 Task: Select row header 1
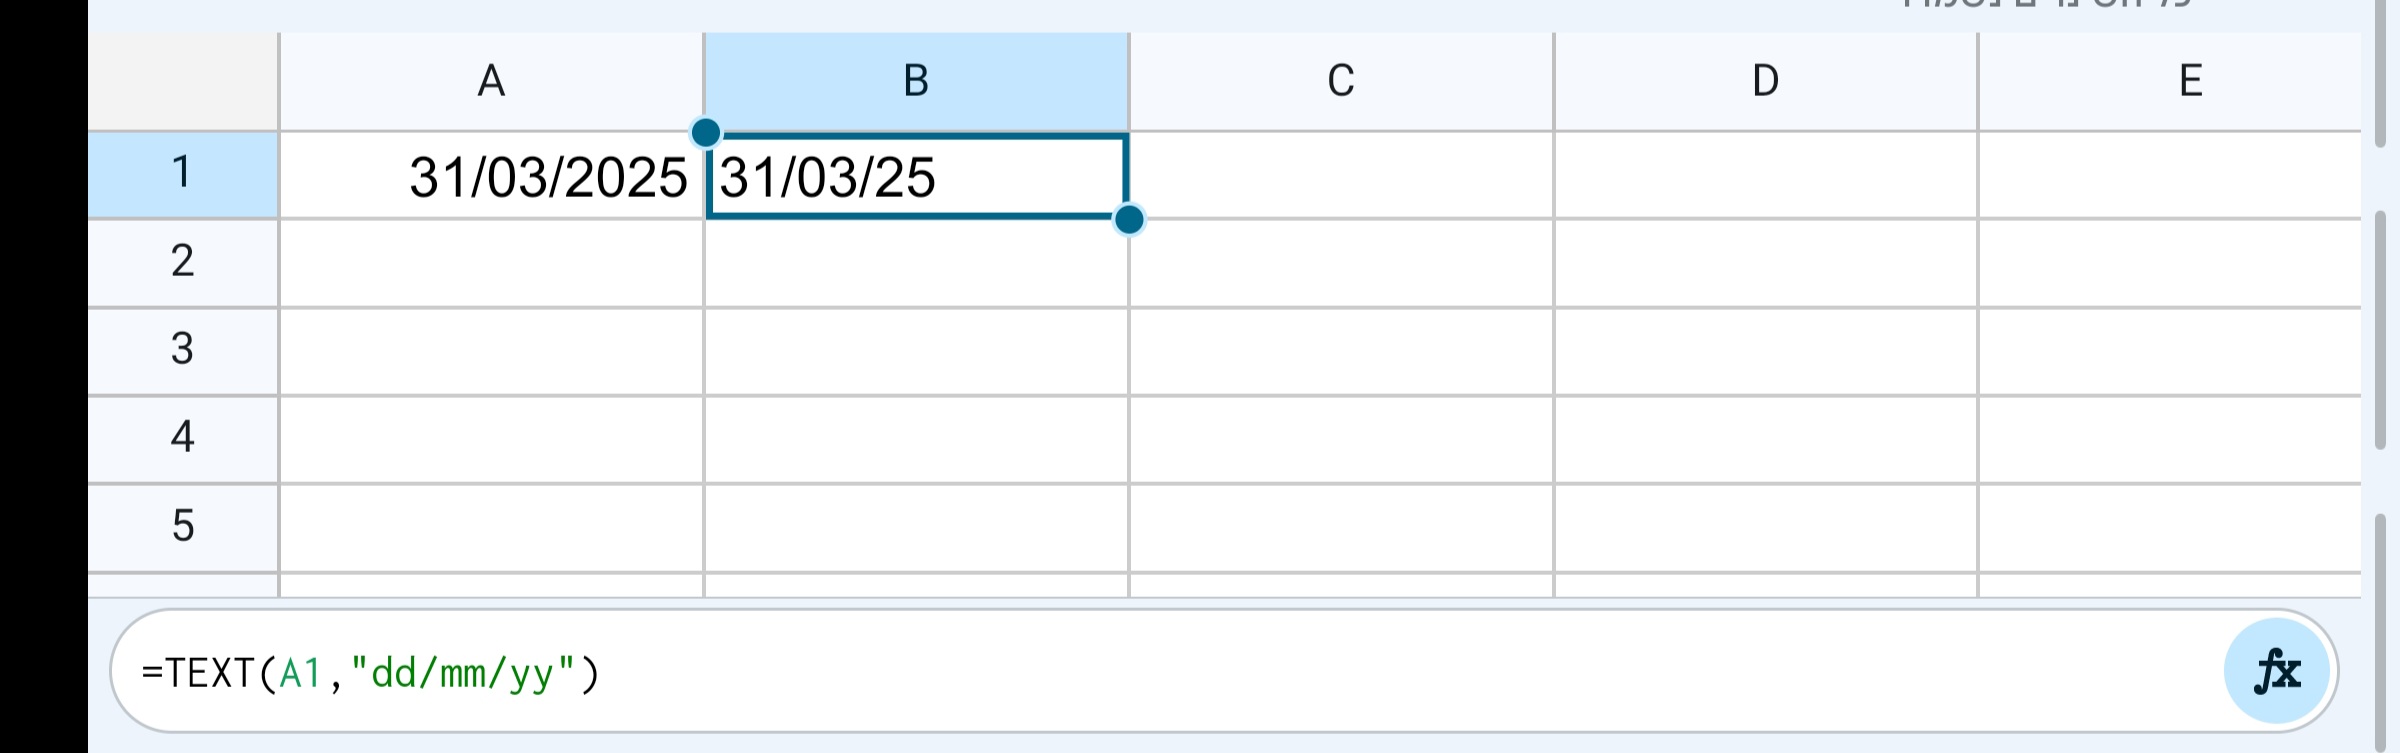point(182,175)
